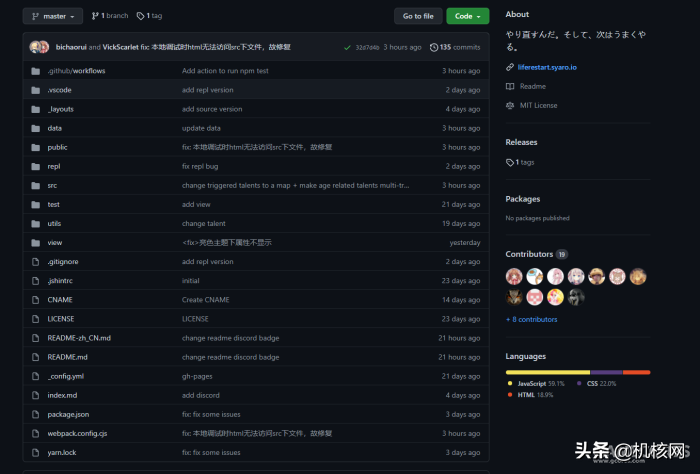Click the package.json file icon
Image resolution: width=700 pixels, height=474 pixels.
(x=36, y=415)
